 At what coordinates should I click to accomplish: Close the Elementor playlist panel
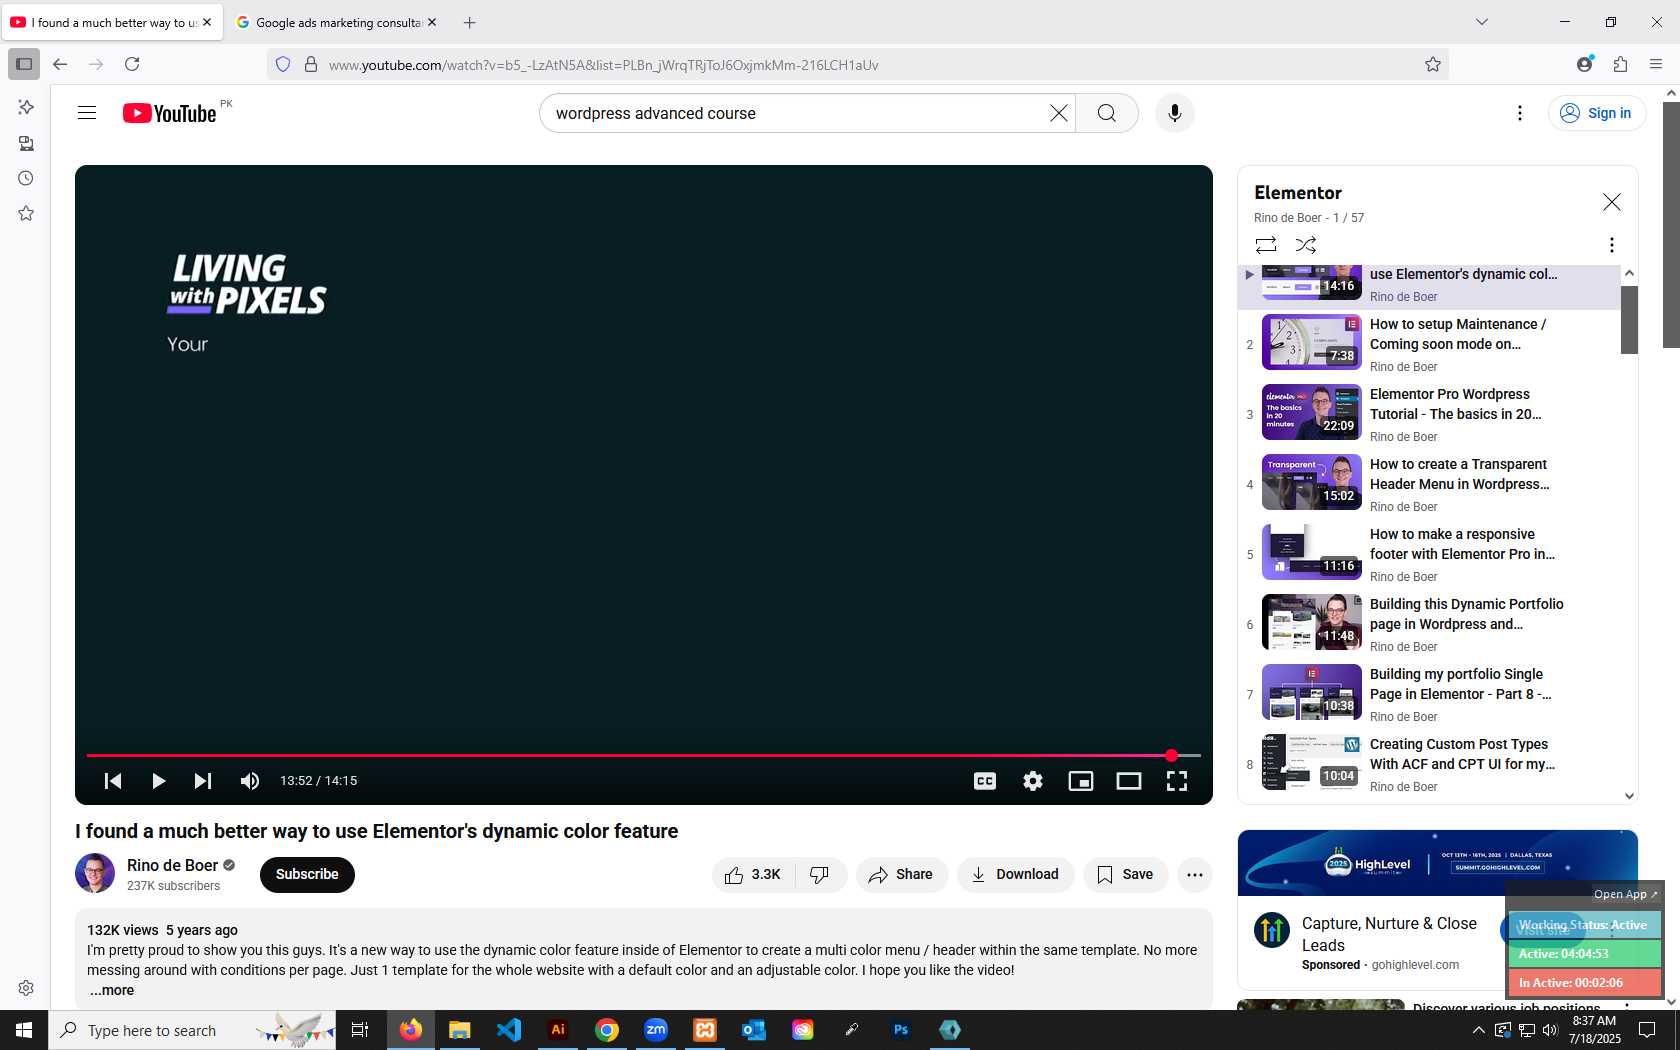tap(1612, 202)
